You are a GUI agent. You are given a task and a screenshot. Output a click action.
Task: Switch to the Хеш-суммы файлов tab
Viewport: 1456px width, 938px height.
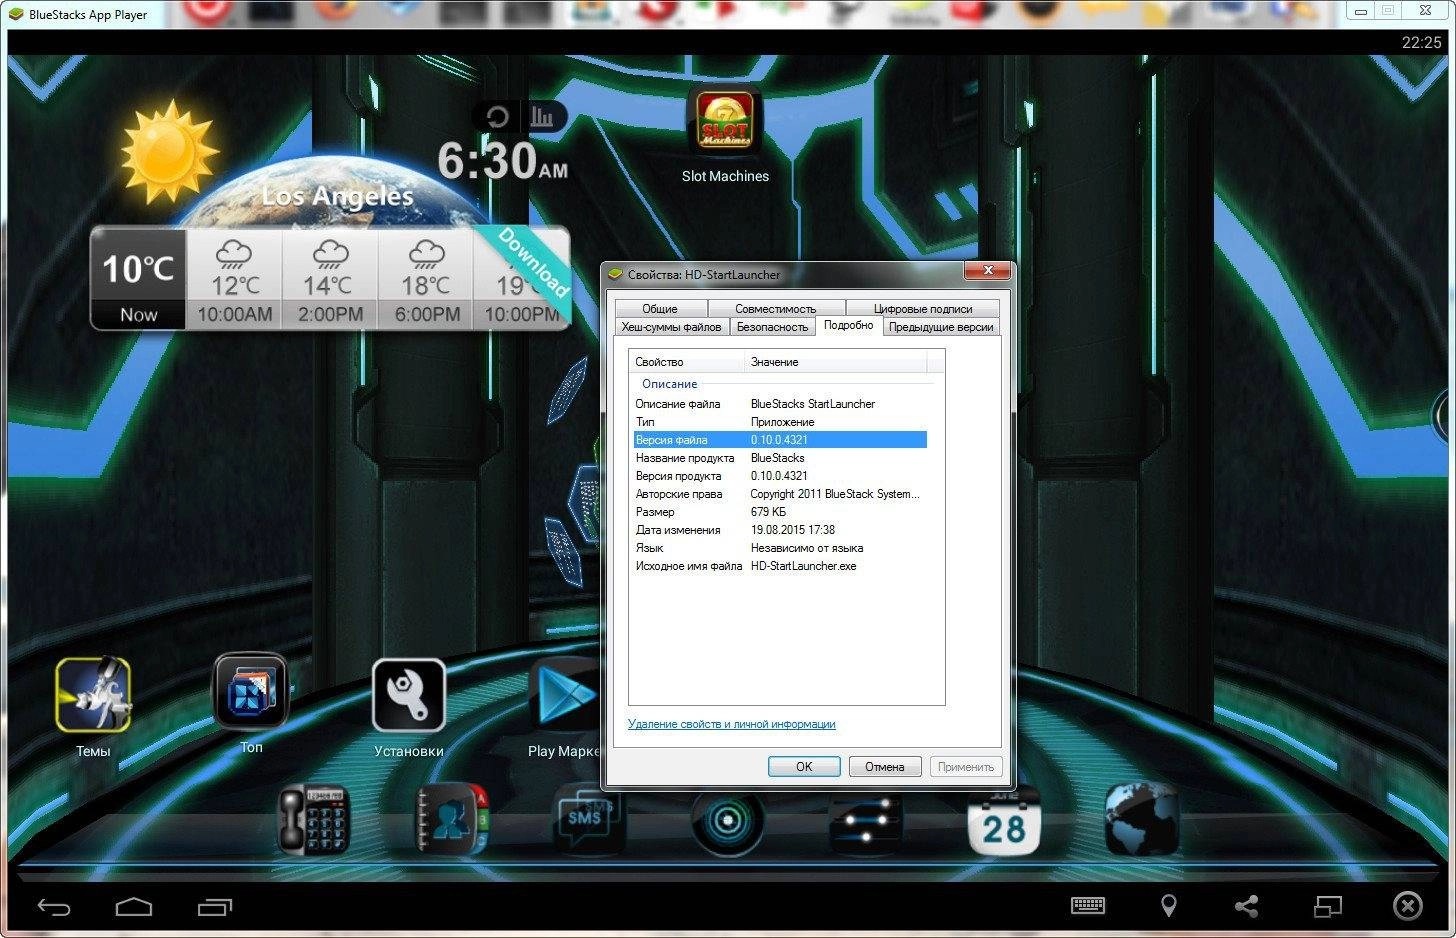pyautogui.click(x=671, y=327)
